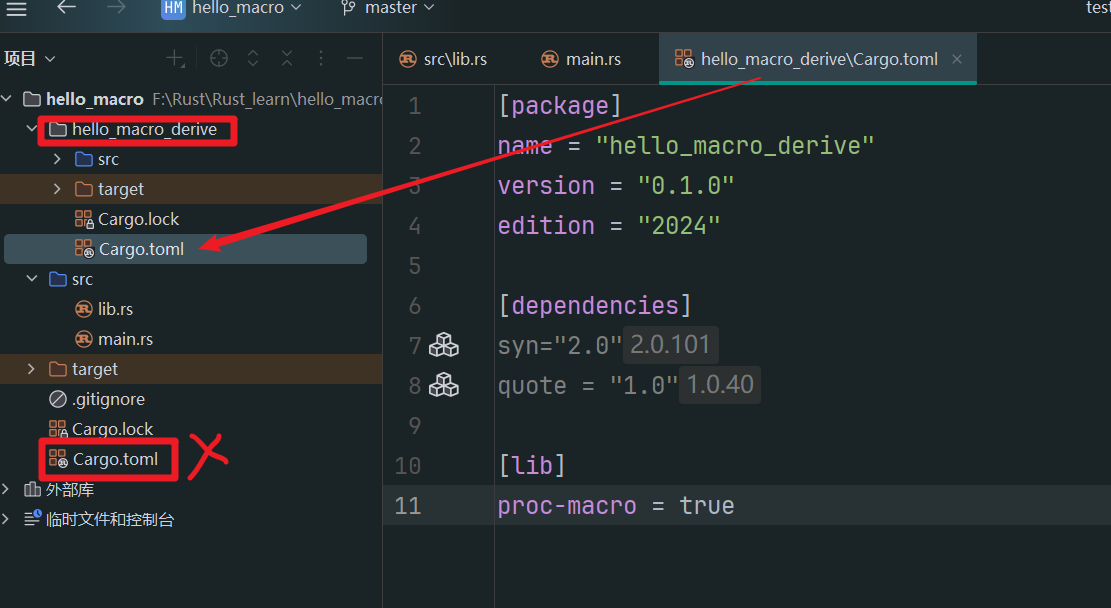Switch to the src\lib.rs tab

click(443, 59)
